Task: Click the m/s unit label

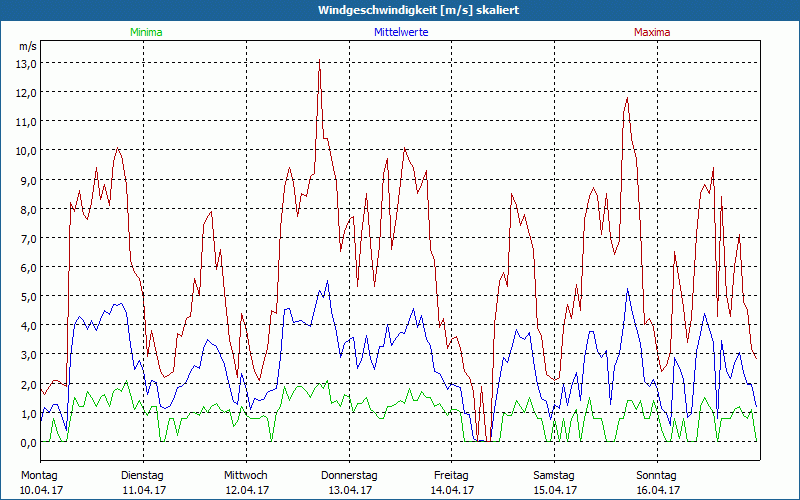Action: point(27,46)
